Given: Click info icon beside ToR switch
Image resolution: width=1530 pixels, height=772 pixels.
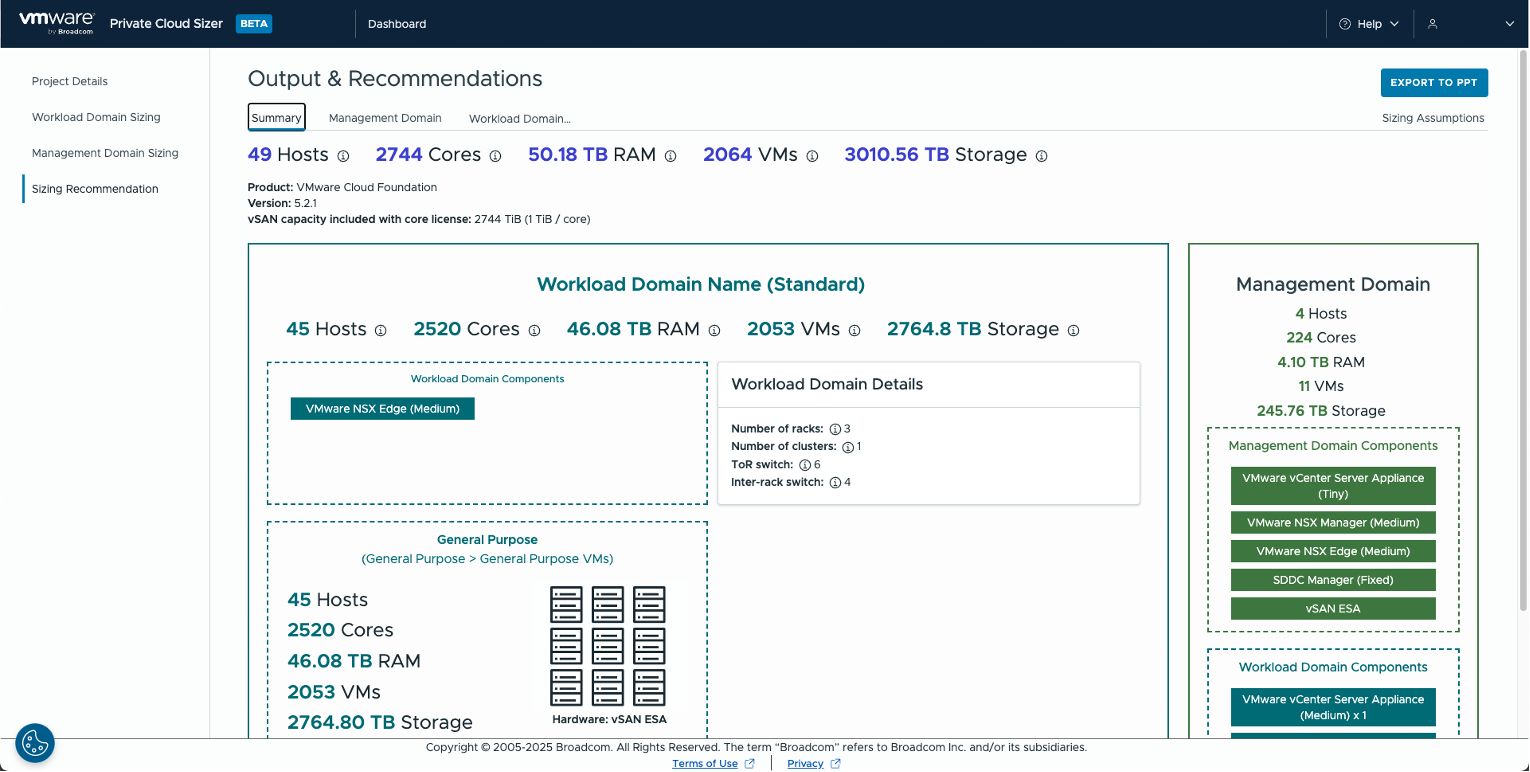Looking at the screenshot, I should (805, 465).
